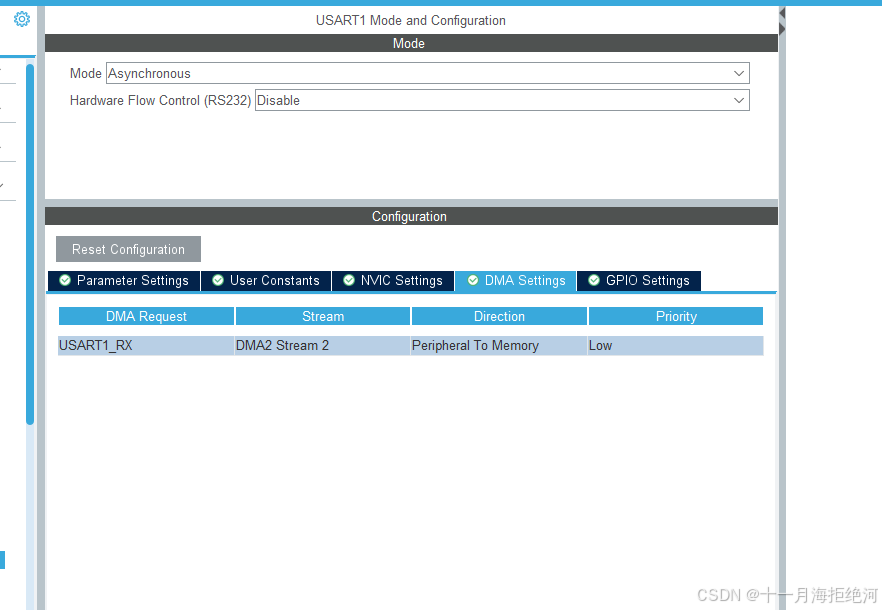Click the Reset Configuration button
Viewport: 882px width, 610px height.
pyautogui.click(x=128, y=249)
